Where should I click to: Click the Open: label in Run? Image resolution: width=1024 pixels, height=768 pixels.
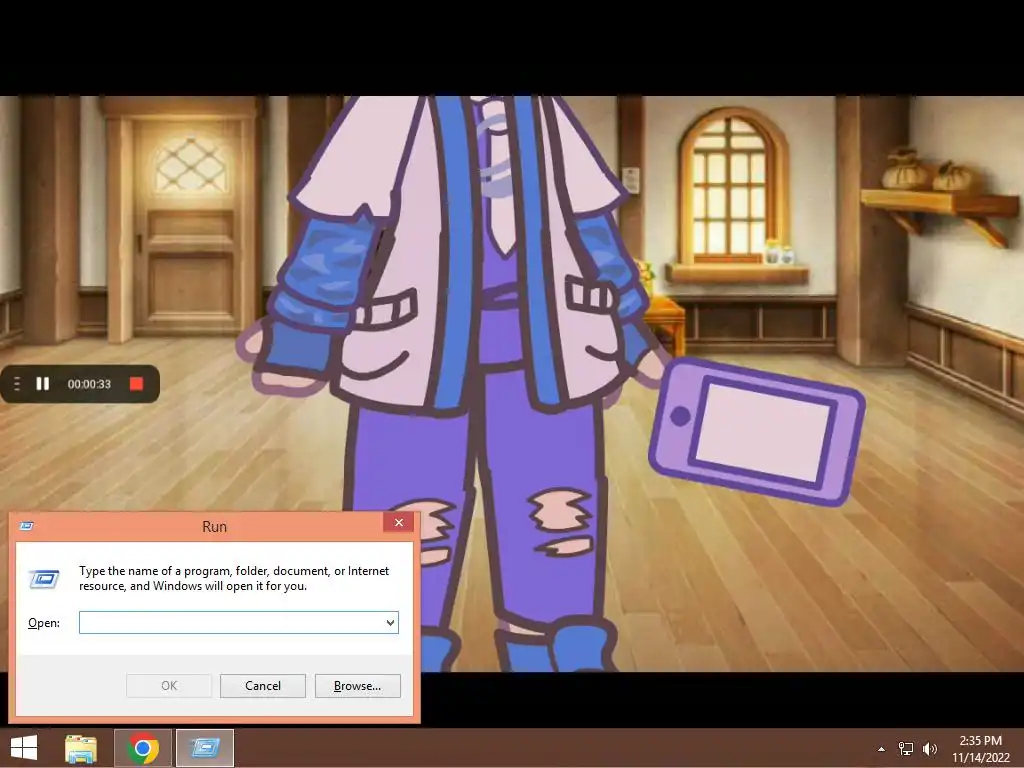coord(44,623)
